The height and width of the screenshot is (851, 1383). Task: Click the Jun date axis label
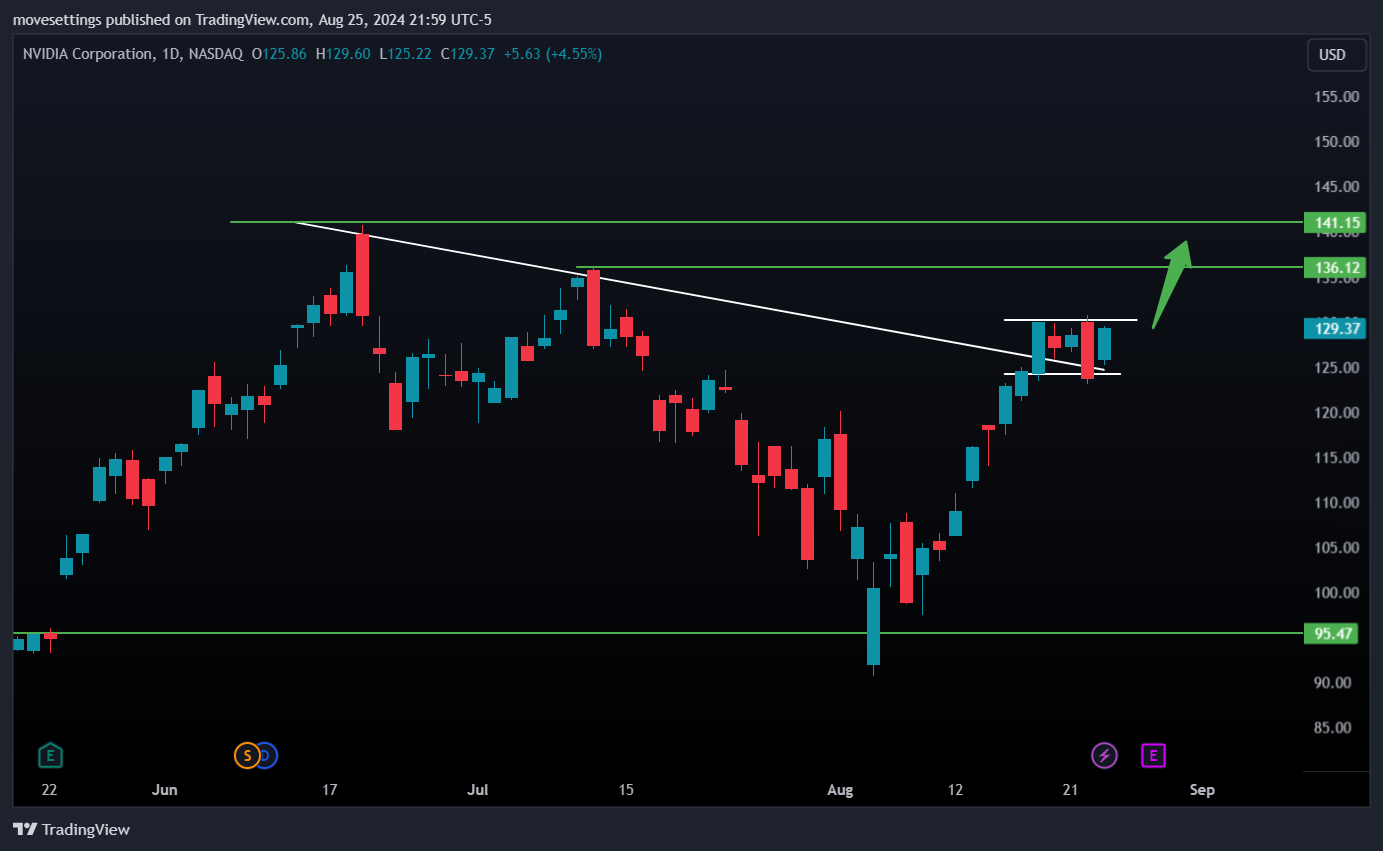[x=164, y=790]
